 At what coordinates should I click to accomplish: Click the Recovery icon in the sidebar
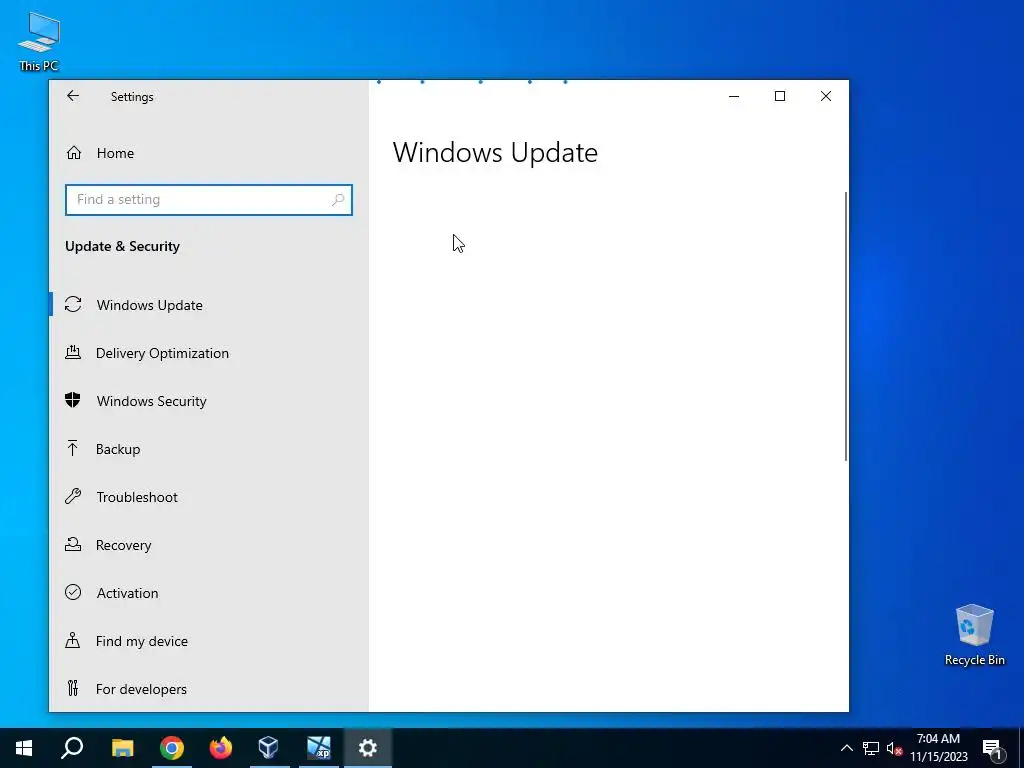pyautogui.click(x=73, y=544)
